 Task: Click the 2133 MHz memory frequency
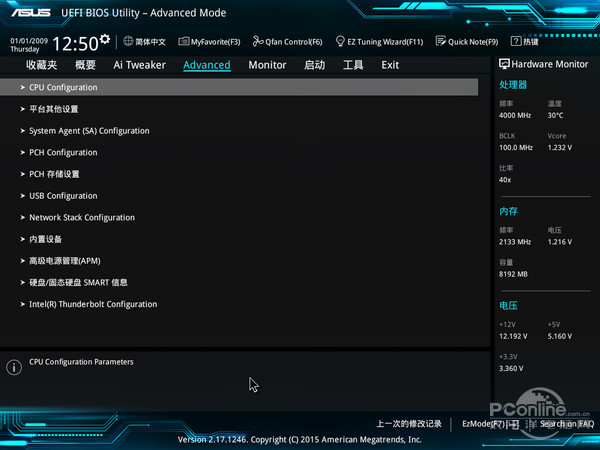point(515,242)
